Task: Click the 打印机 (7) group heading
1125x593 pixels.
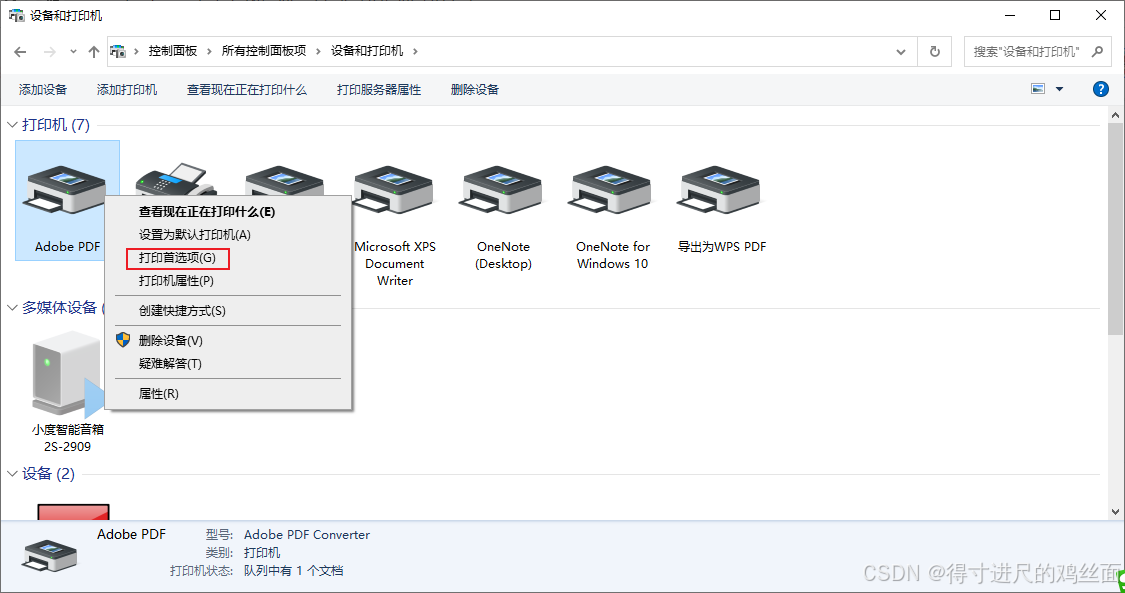Action: coord(56,125)
